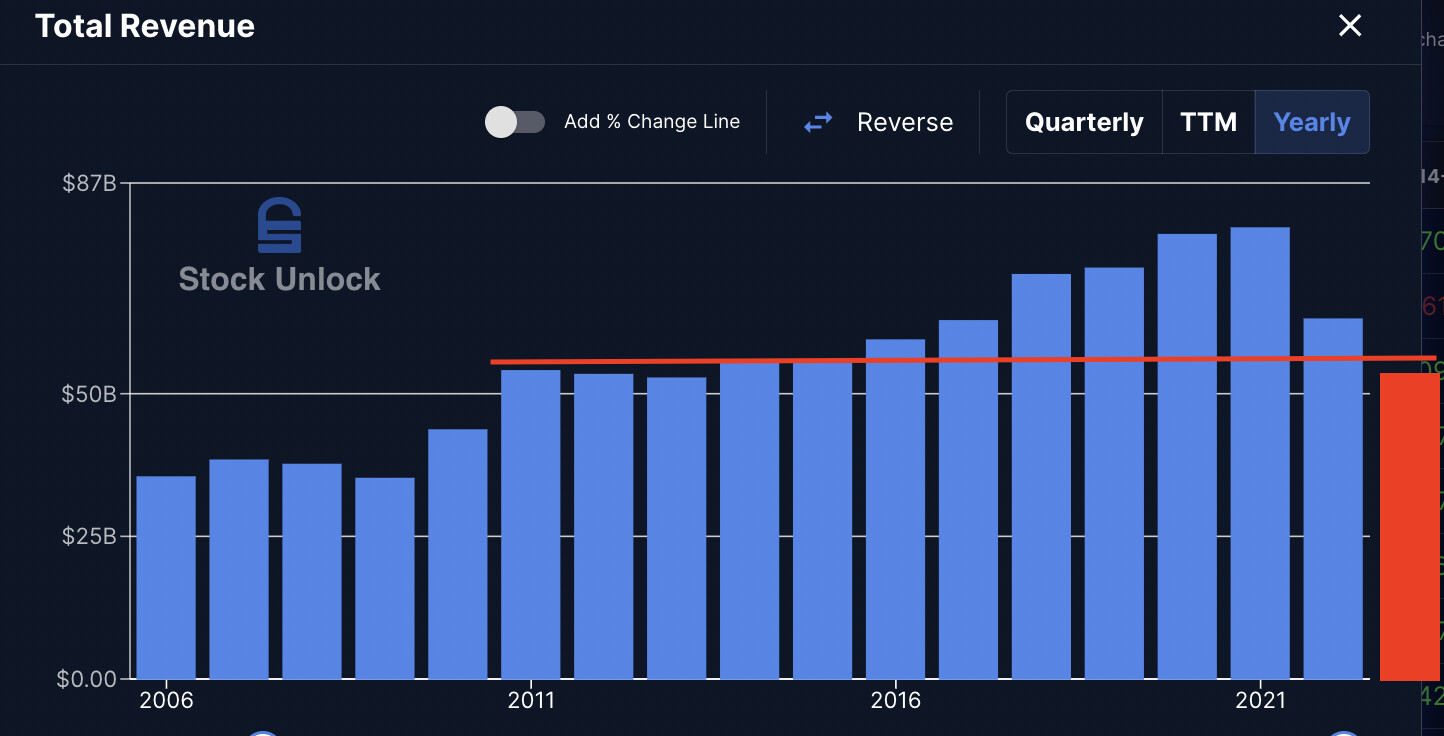The image size is (1444, 736).
Task: Switch to the Quarterly view
Action: pos(1084,122)
